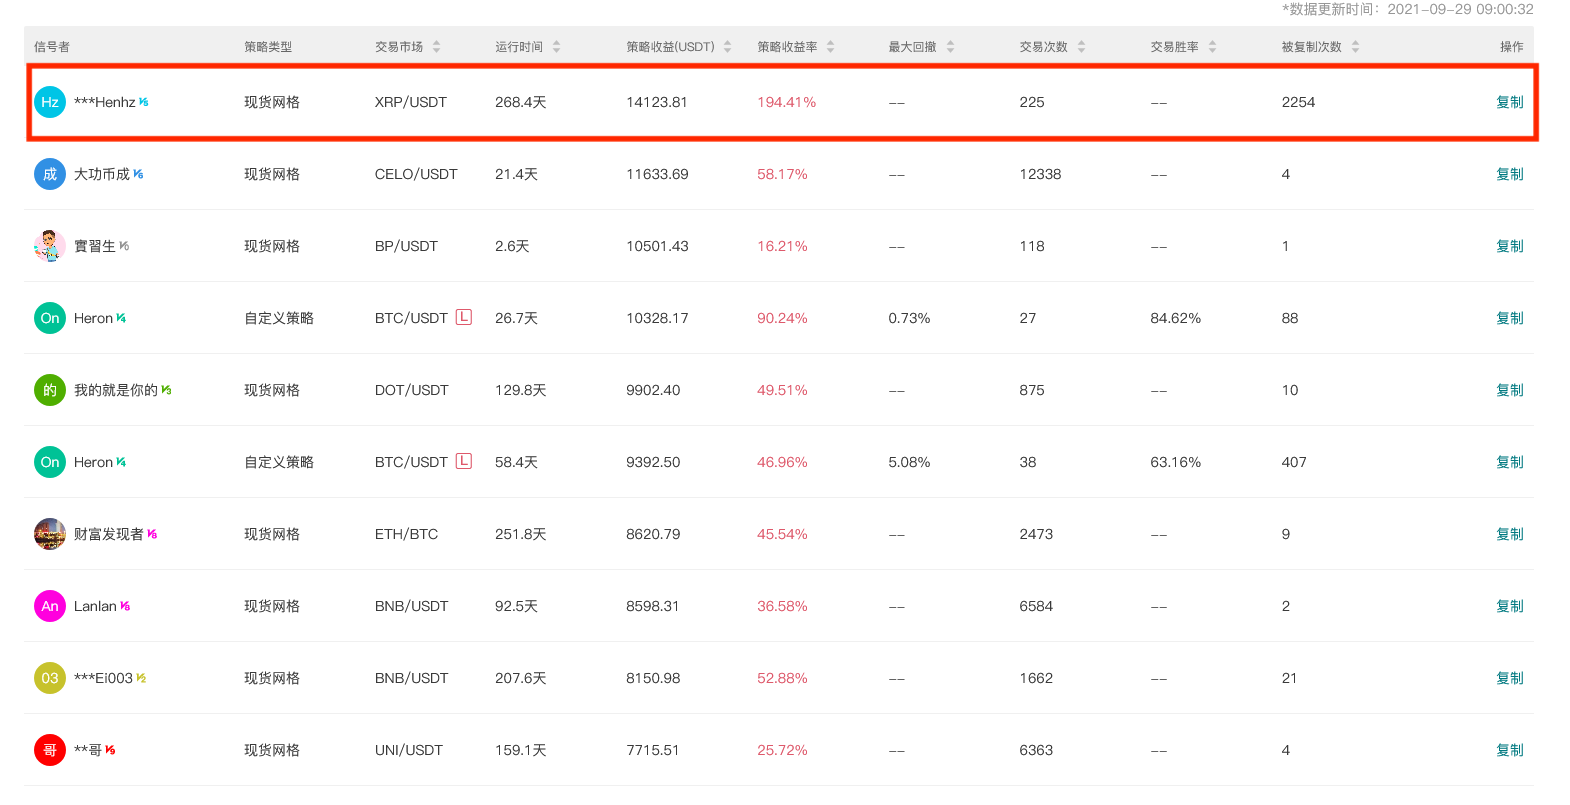This screenshot has height=805, width=1570.
Task: Click the badge icon beside 我的就是你的
Action: 166,390
